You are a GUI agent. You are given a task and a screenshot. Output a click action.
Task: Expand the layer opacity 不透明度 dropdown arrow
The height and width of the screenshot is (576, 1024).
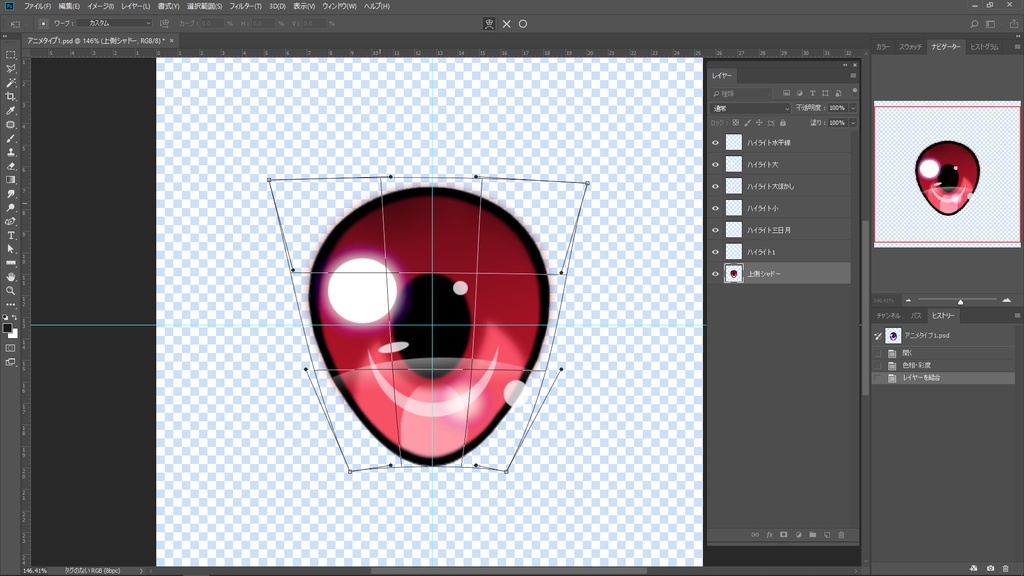click(852, 108)
